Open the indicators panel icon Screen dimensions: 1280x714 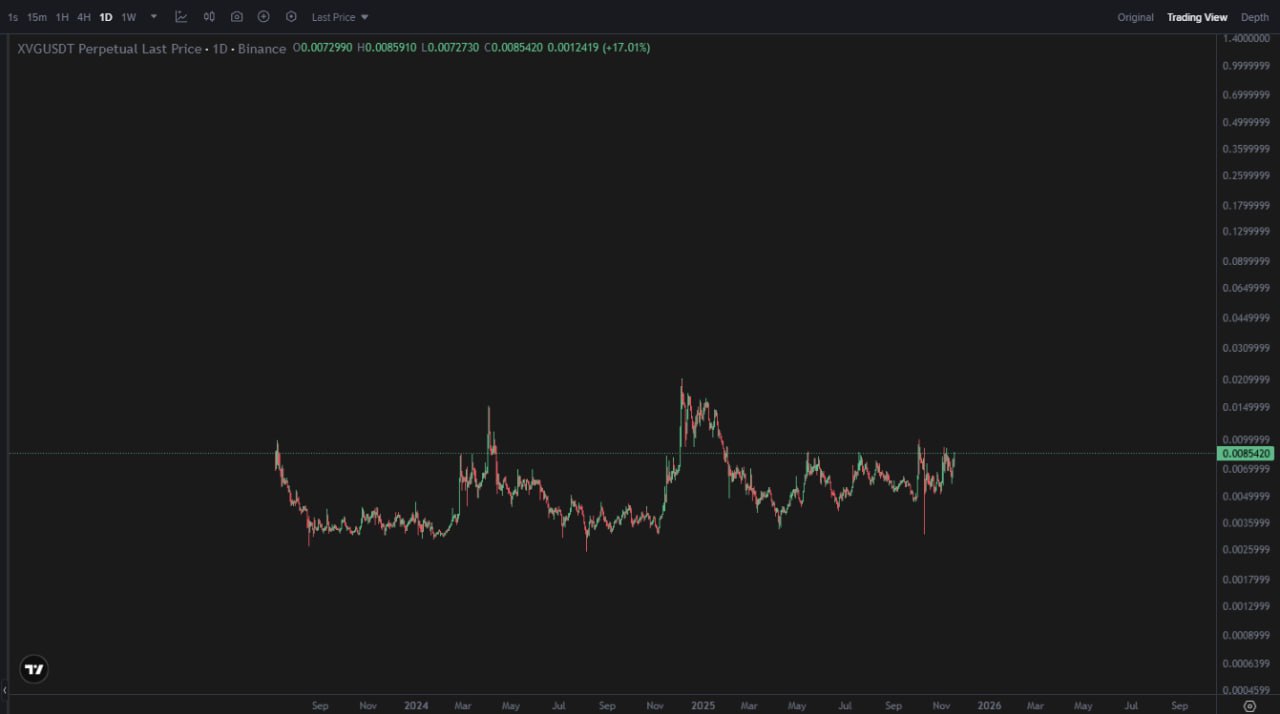181,17
